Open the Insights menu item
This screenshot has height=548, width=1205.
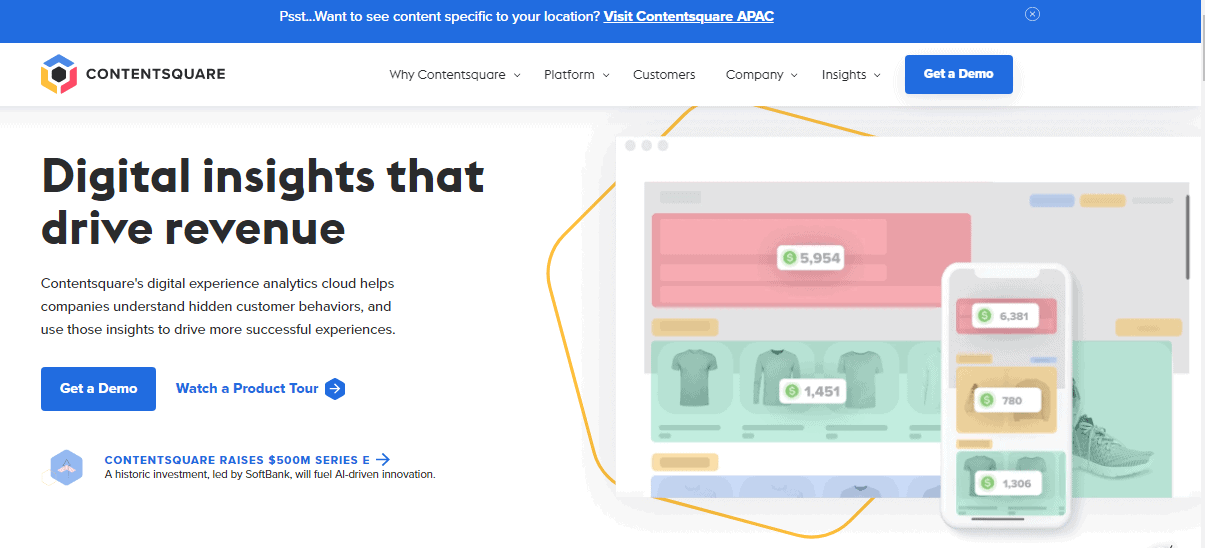(x=844, y=75)
